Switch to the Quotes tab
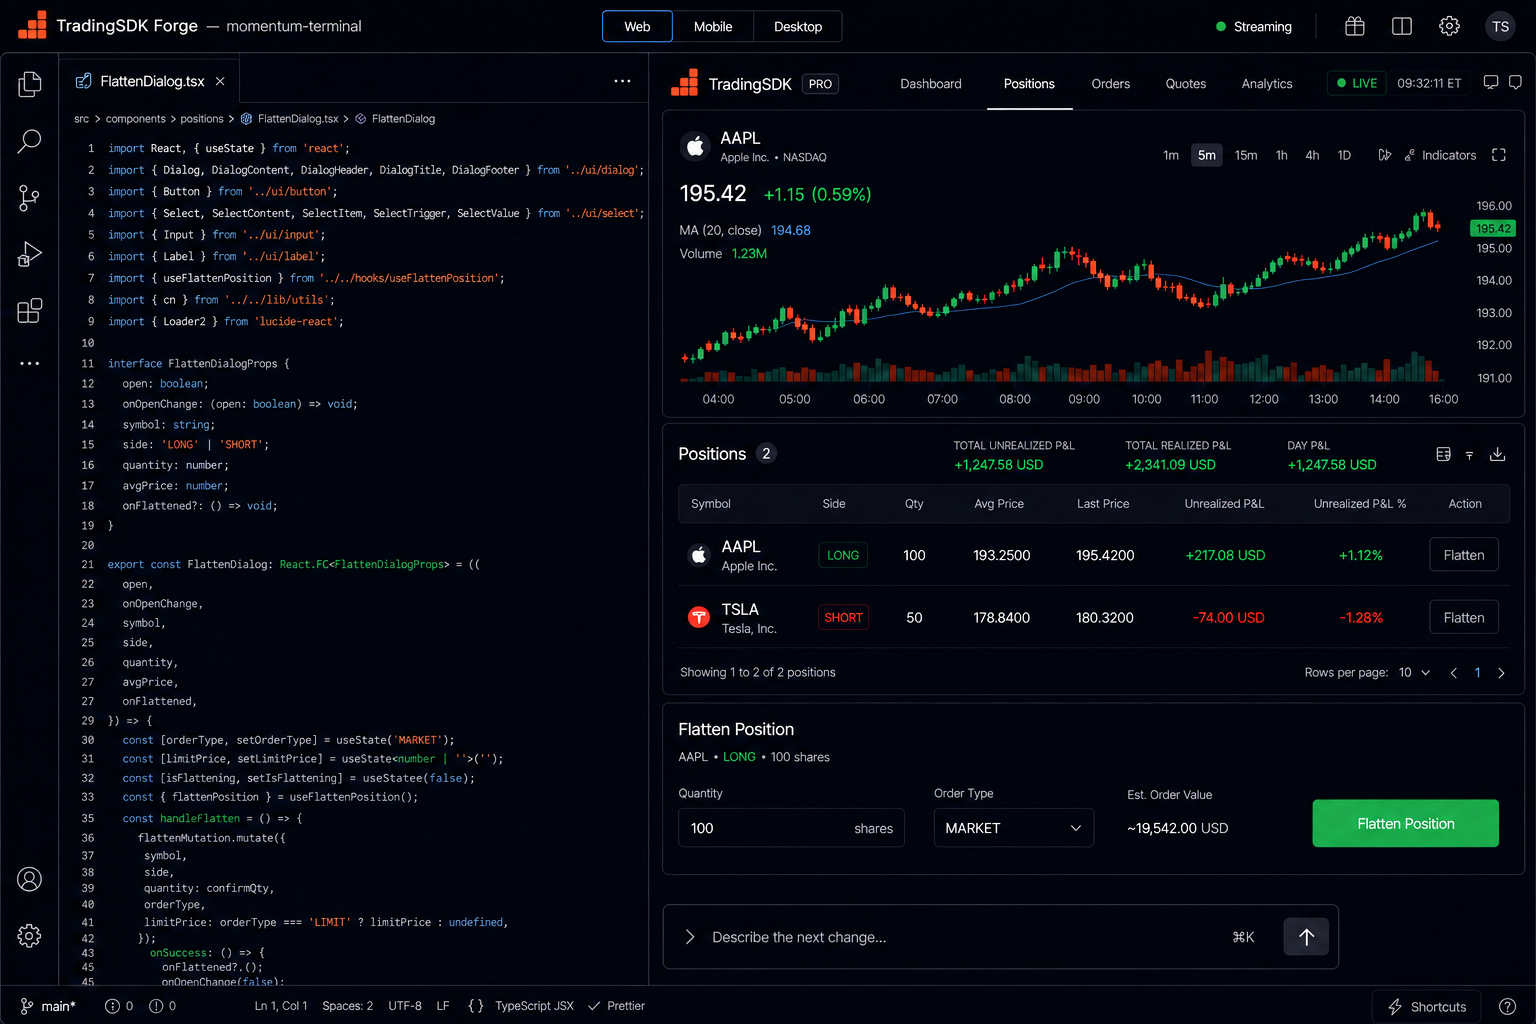Screen dimensions: 1536x1024 click(x=1185, y=84)
